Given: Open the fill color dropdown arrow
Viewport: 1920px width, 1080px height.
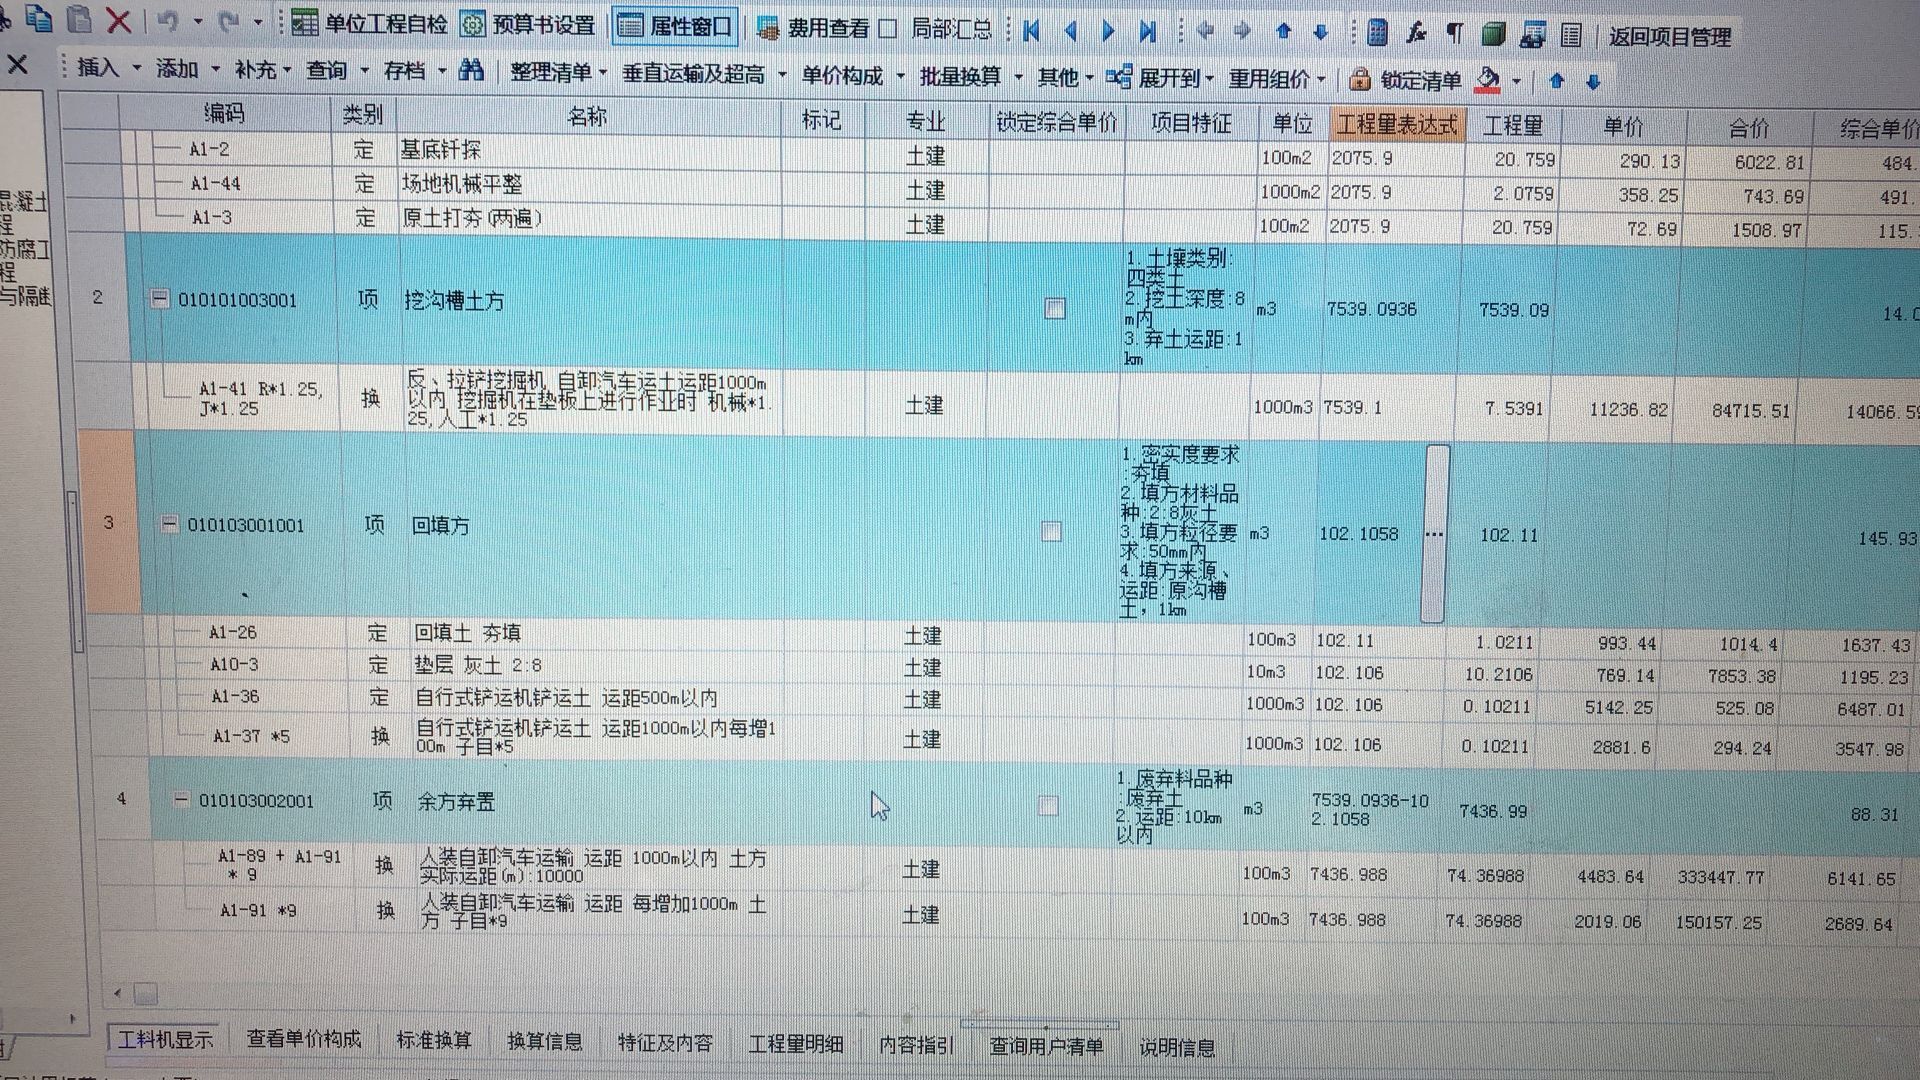Looking at the screenshot, I should point(1517,81).
